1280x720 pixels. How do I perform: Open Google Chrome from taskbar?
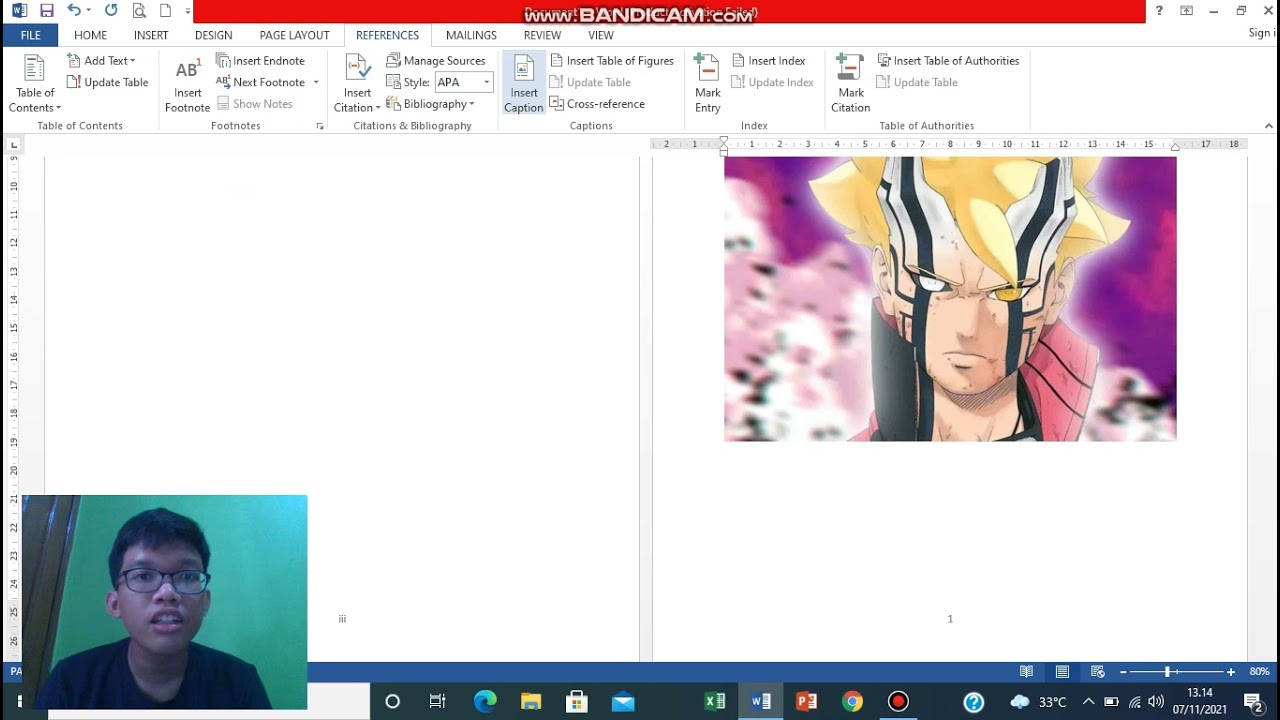(x=852, y=702)
